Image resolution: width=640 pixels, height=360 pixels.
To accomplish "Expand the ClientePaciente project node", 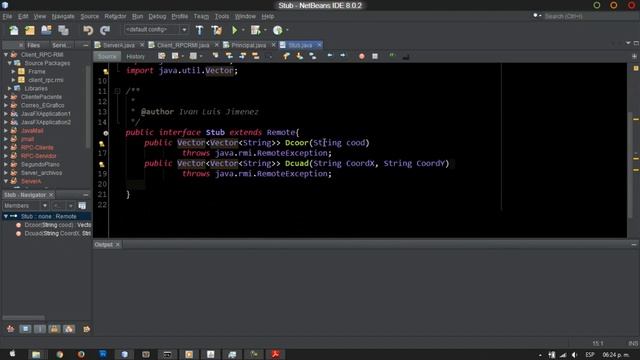I will 6,97.
